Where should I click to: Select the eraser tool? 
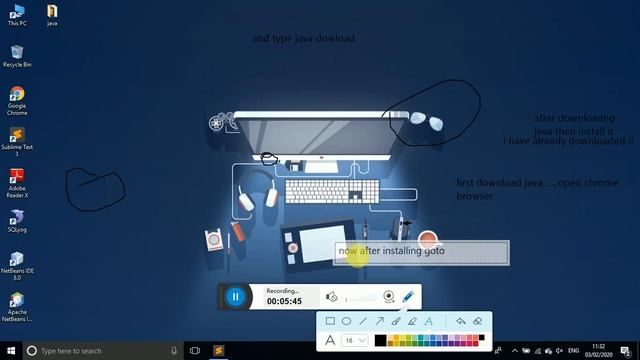[478, 321]
